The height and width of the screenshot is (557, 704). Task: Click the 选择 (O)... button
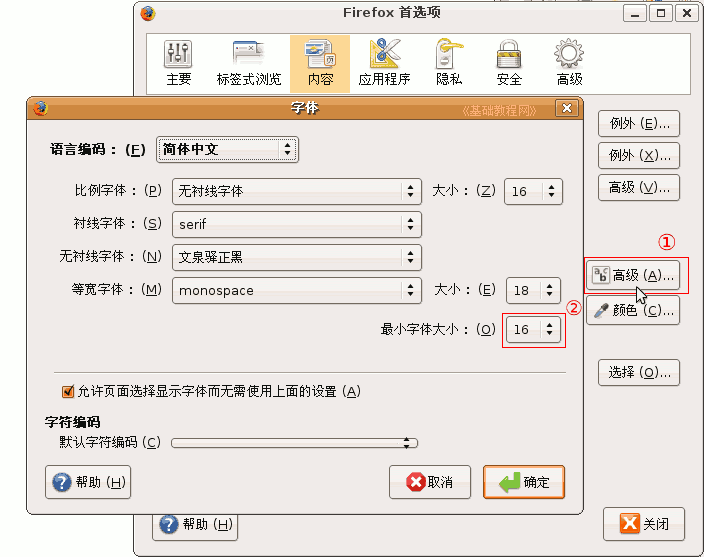[639, 373]
